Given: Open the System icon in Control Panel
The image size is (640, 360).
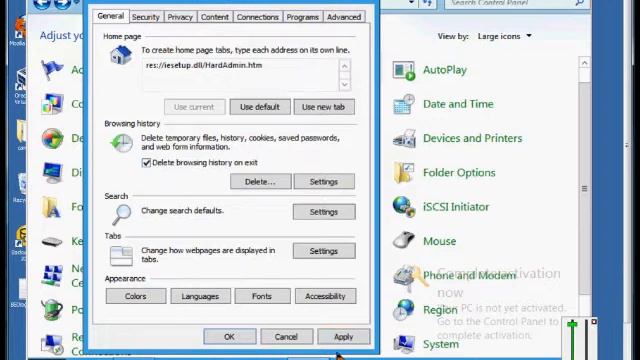Looking at the screenshot, I should point(404,344).
